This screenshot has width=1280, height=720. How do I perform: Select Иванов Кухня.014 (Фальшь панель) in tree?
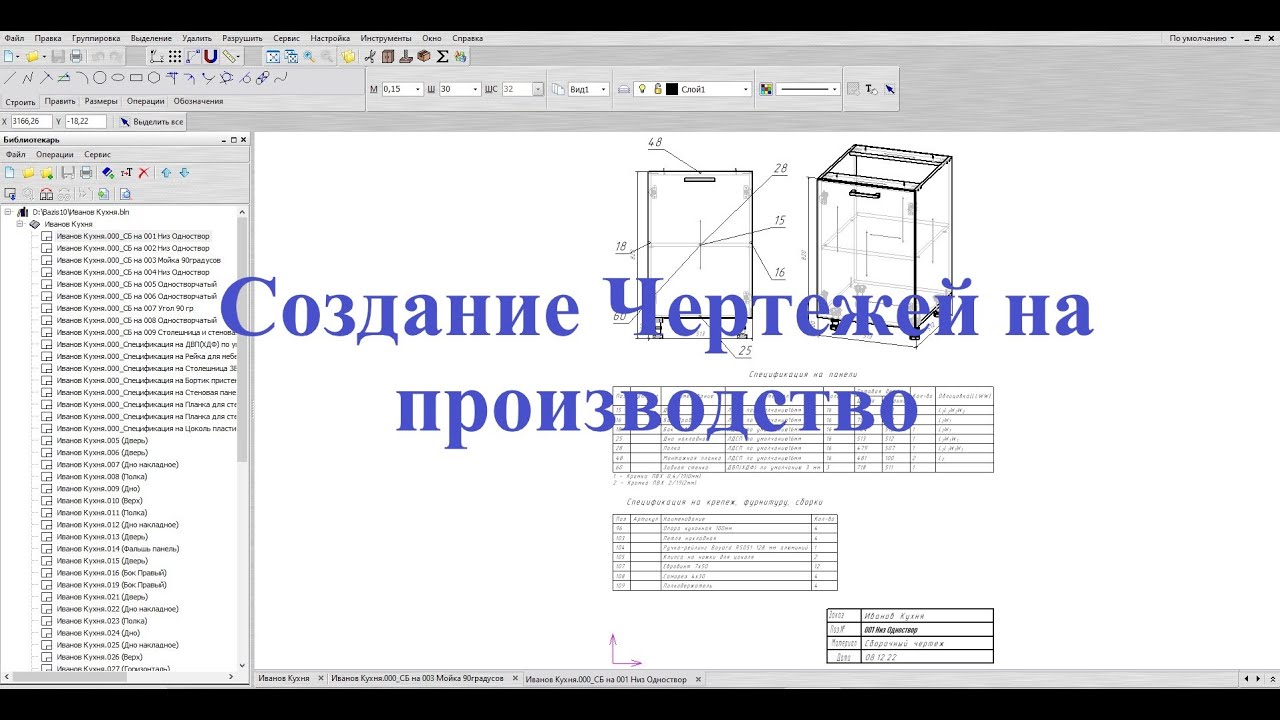tap(117, 548)
